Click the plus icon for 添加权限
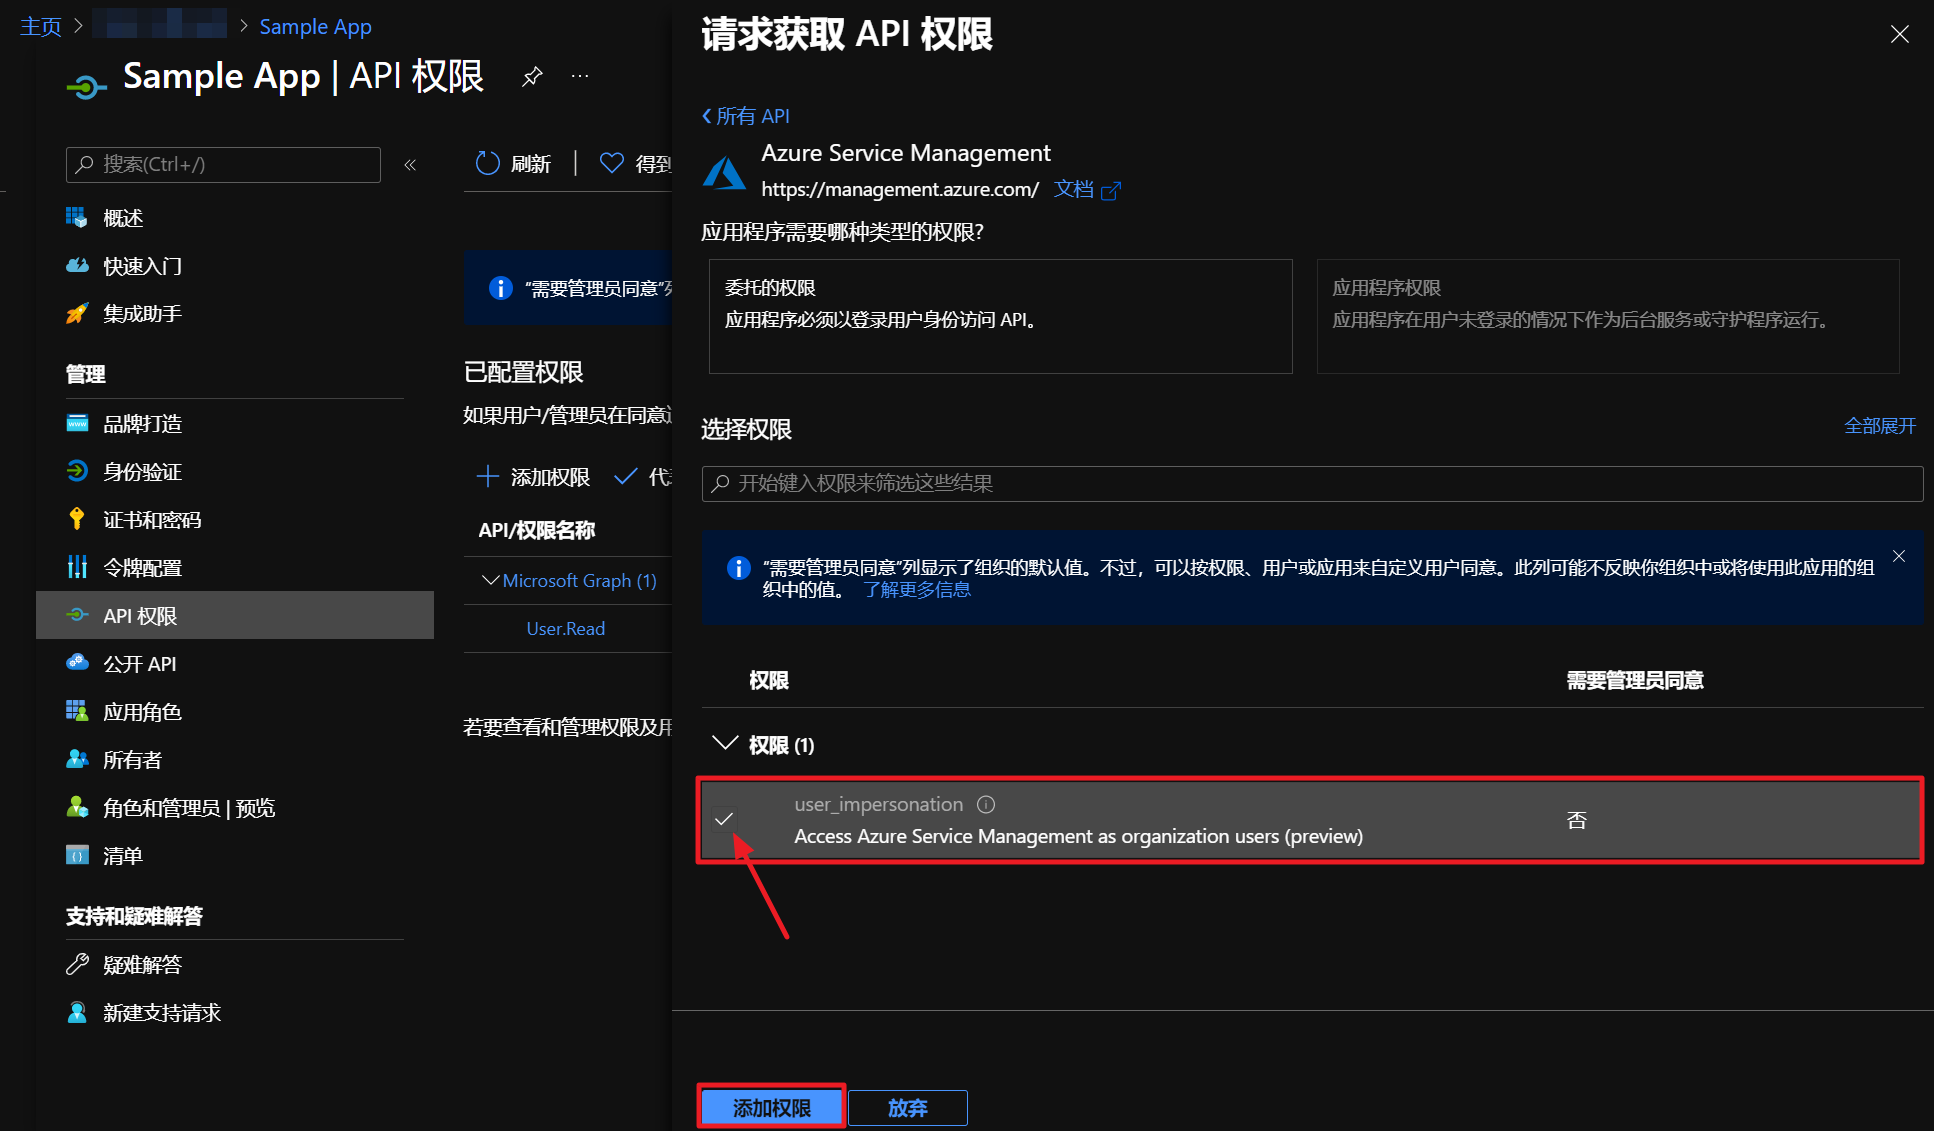Screen dimensions: 1934x1131 coord(487,477)
